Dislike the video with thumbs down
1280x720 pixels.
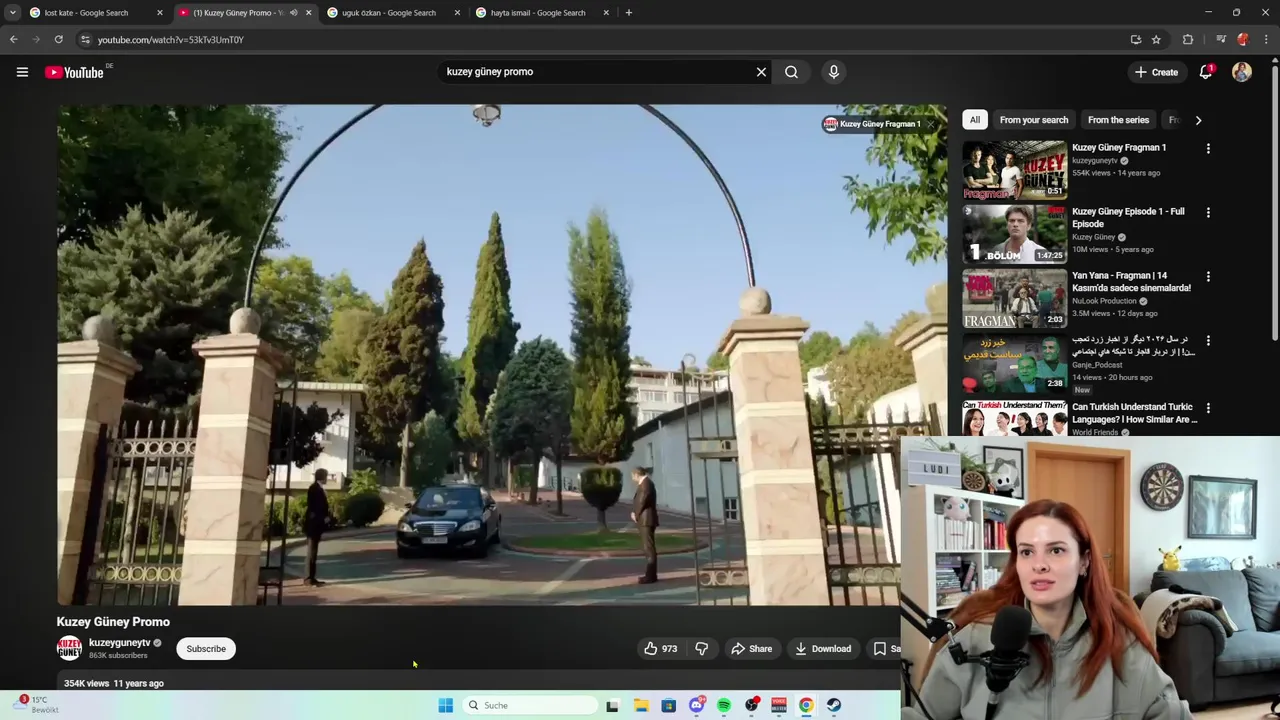tap(702, 649)
